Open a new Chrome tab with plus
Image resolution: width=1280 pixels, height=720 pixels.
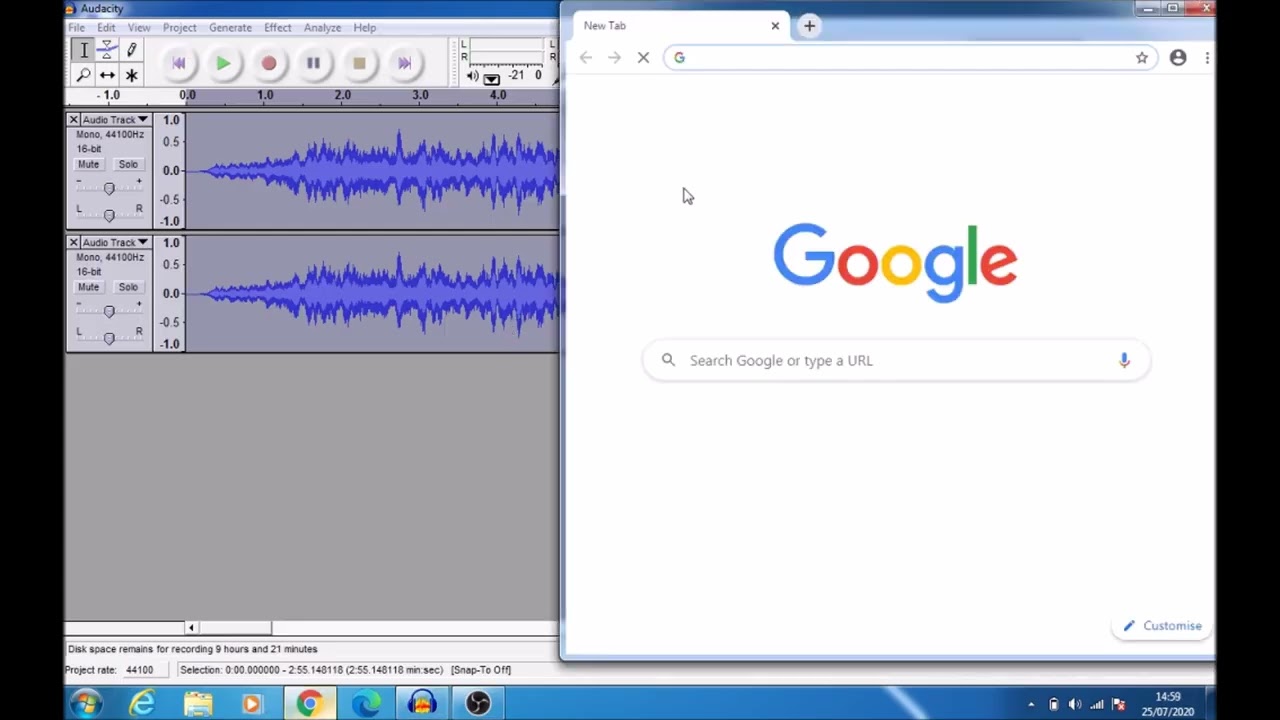point(809,26)
